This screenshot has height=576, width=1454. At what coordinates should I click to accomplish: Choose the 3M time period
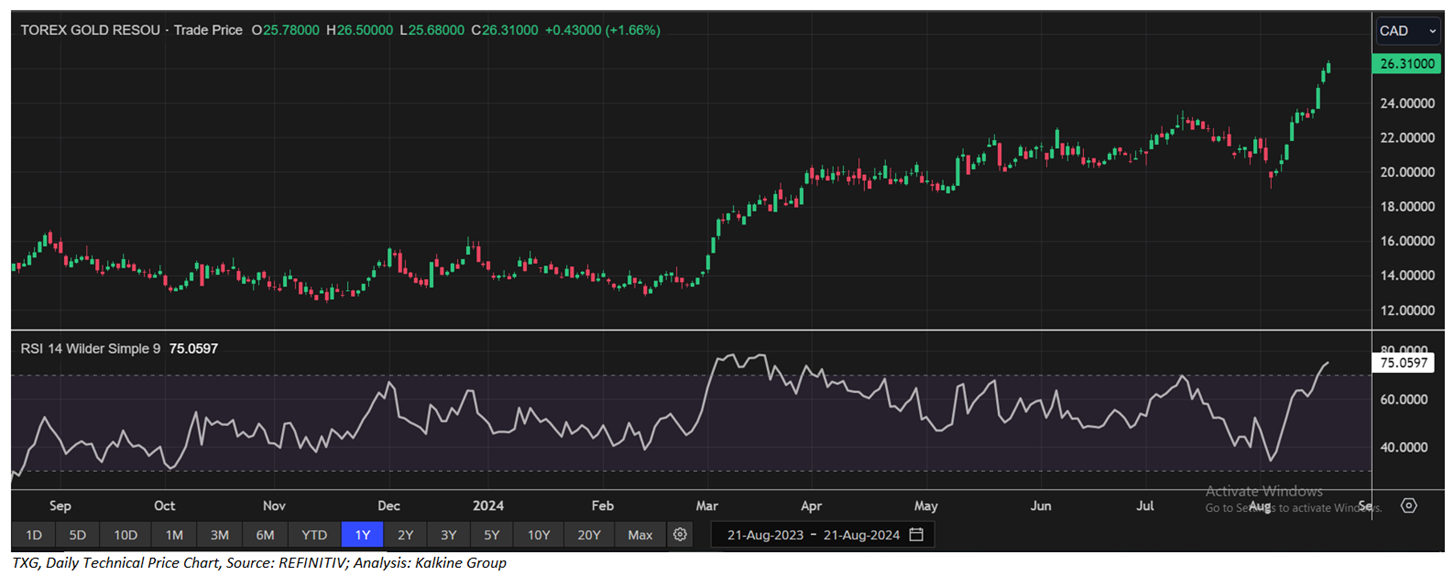[x=219, y=535]
